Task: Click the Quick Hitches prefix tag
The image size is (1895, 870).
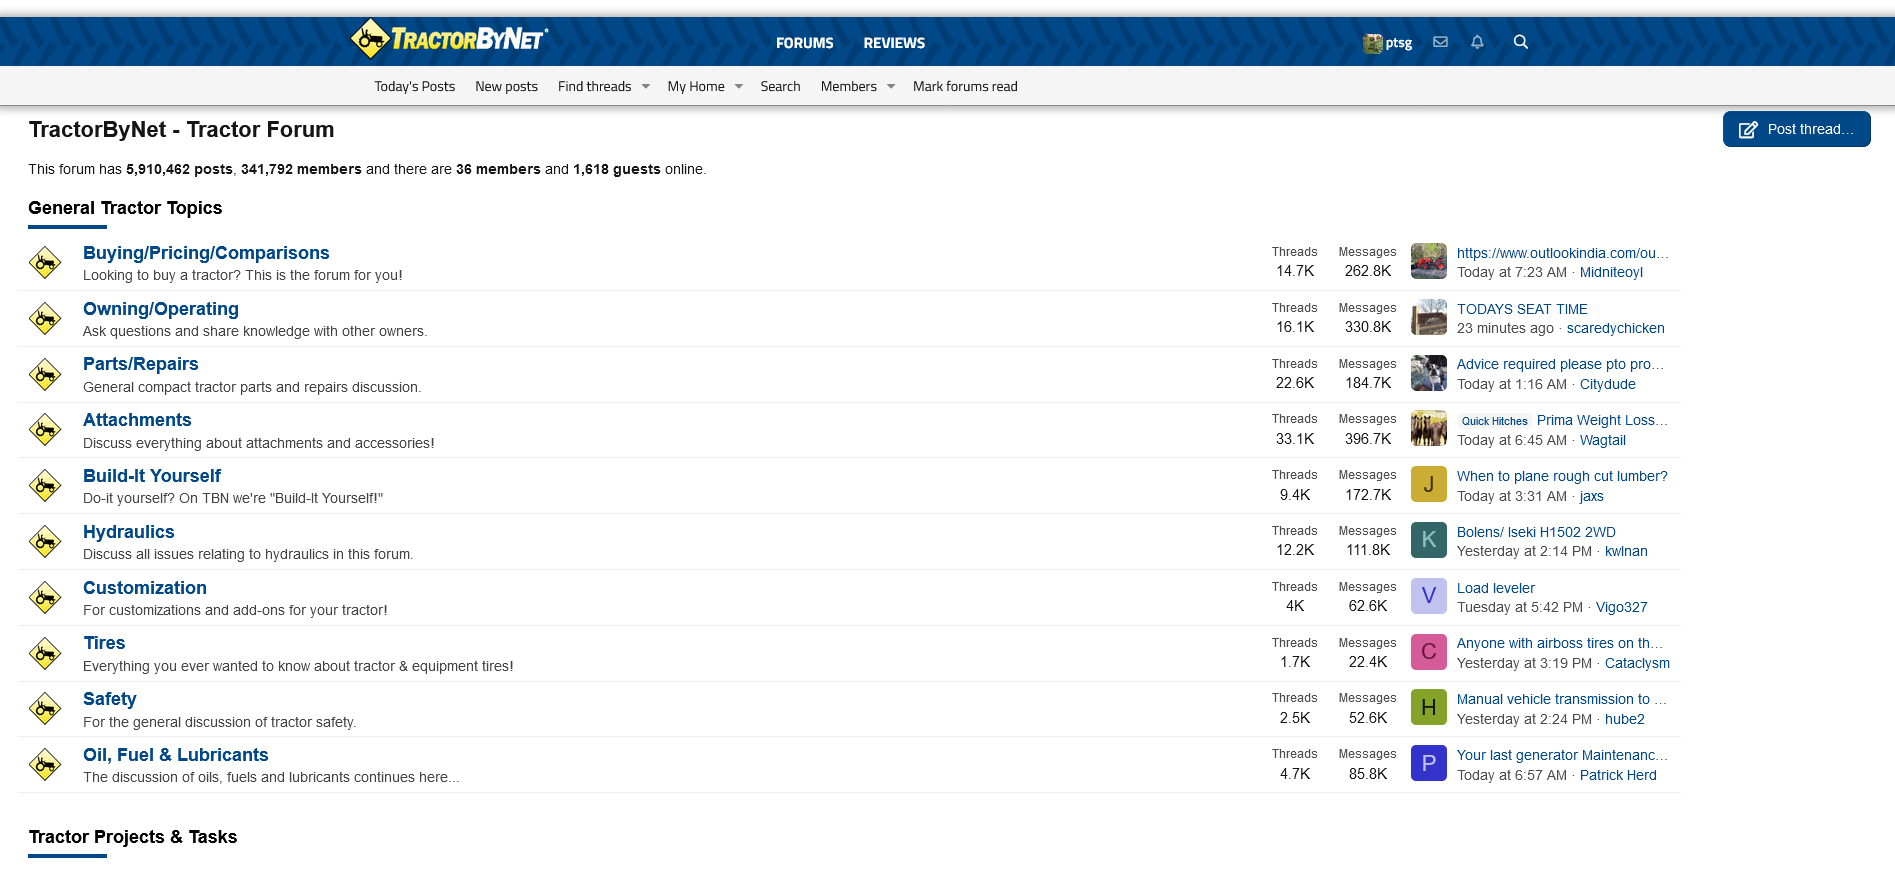Action: 1494,421
